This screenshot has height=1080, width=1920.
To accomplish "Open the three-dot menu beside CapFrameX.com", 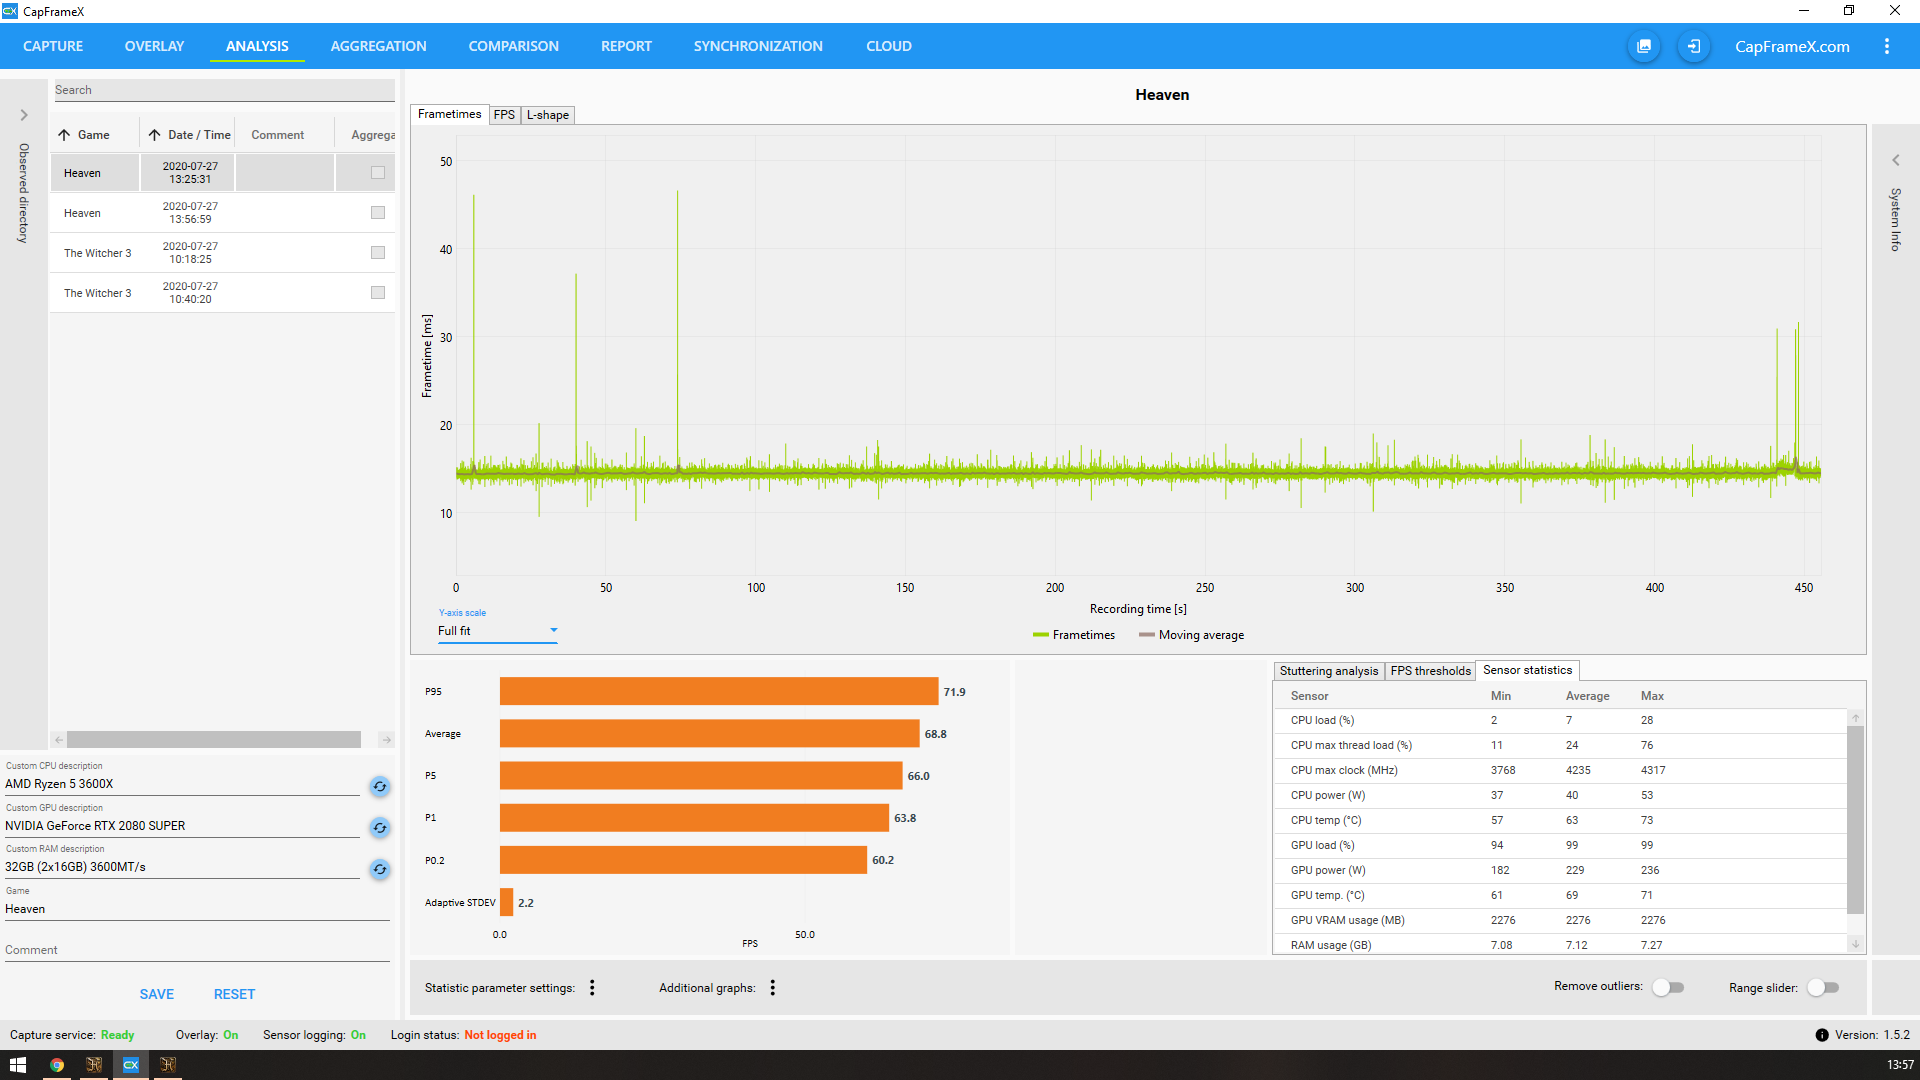I will (1886, 46).
